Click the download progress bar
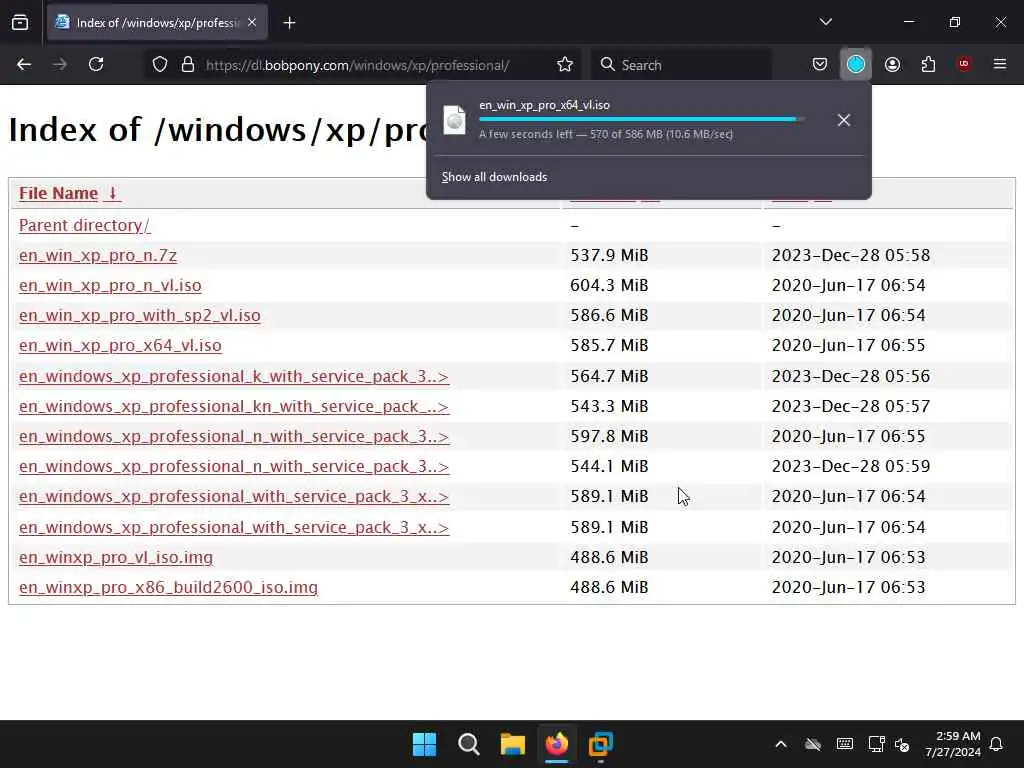 click(642, 120)
